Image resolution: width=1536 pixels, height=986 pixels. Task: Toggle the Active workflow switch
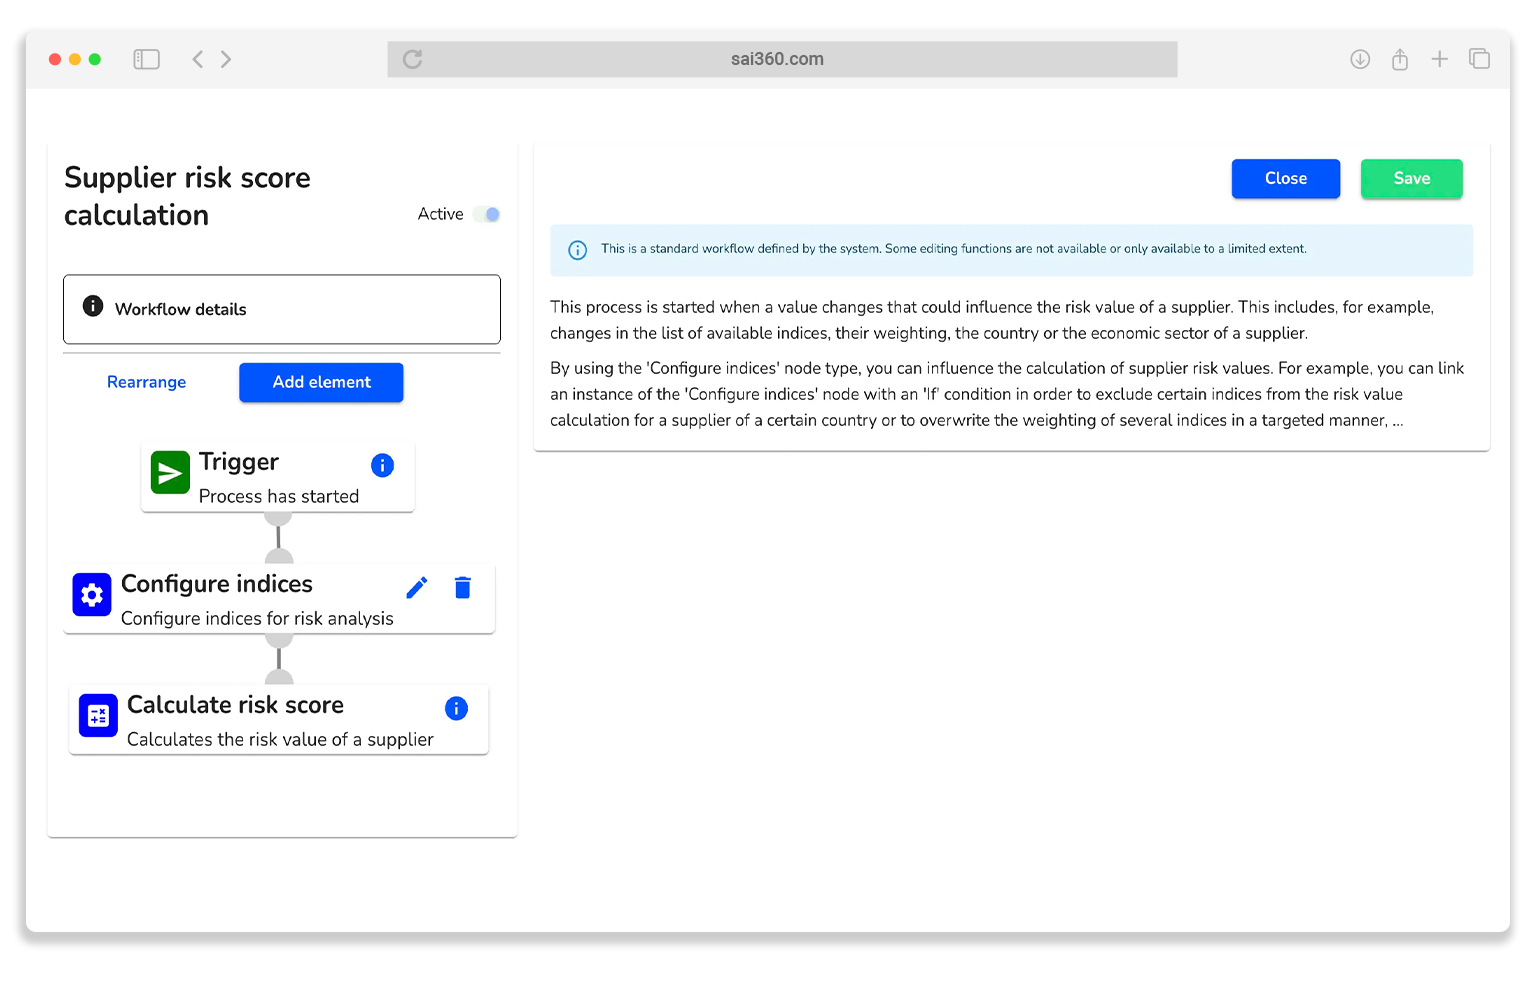point(487,214)
